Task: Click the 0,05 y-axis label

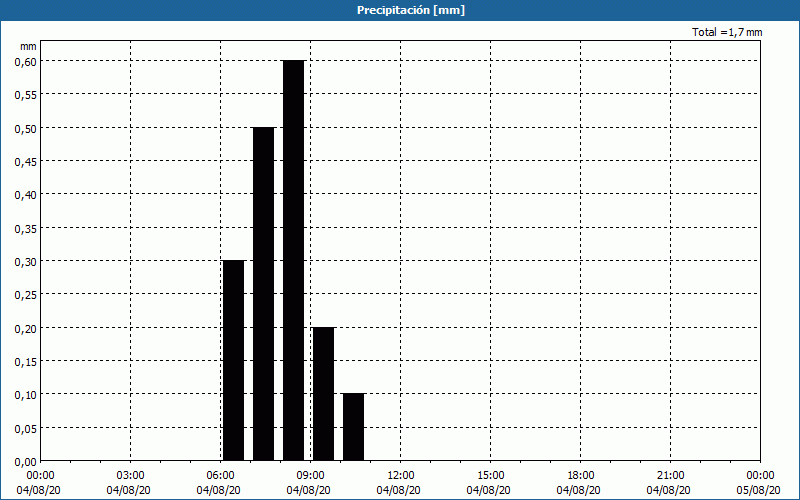Action: [x=26, y=428]
